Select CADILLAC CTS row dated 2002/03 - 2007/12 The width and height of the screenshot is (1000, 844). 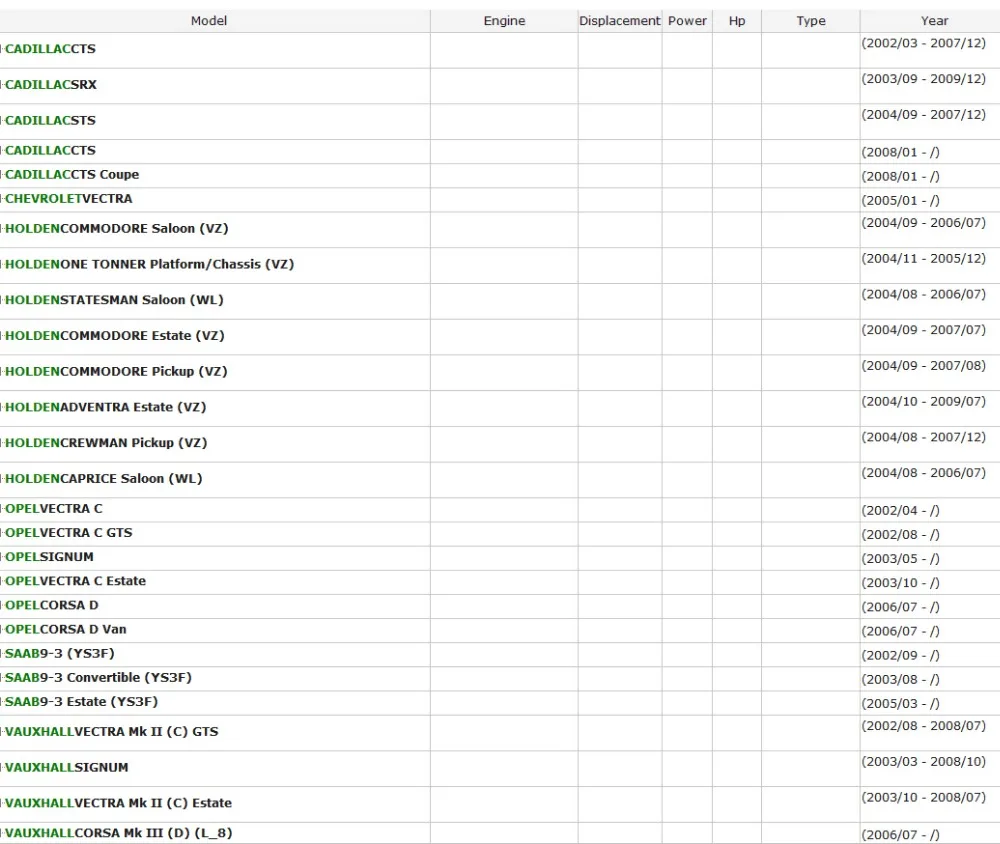pos(500,50)
